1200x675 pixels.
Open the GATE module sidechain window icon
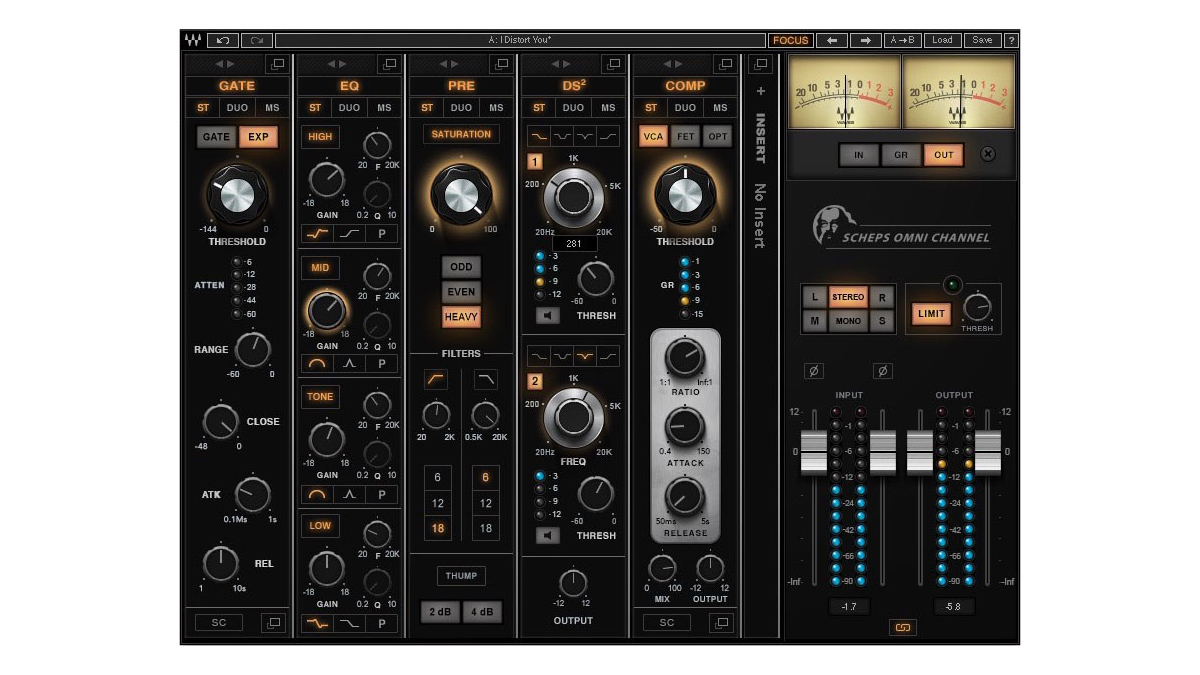(x=273, y=622)
